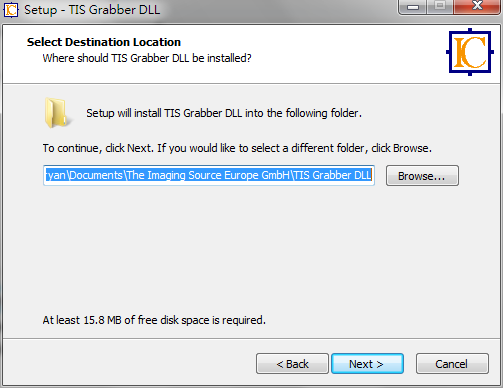
Task: Open the Browse... folder dialog
Action: pyautogui.click(x=422, y=176)
